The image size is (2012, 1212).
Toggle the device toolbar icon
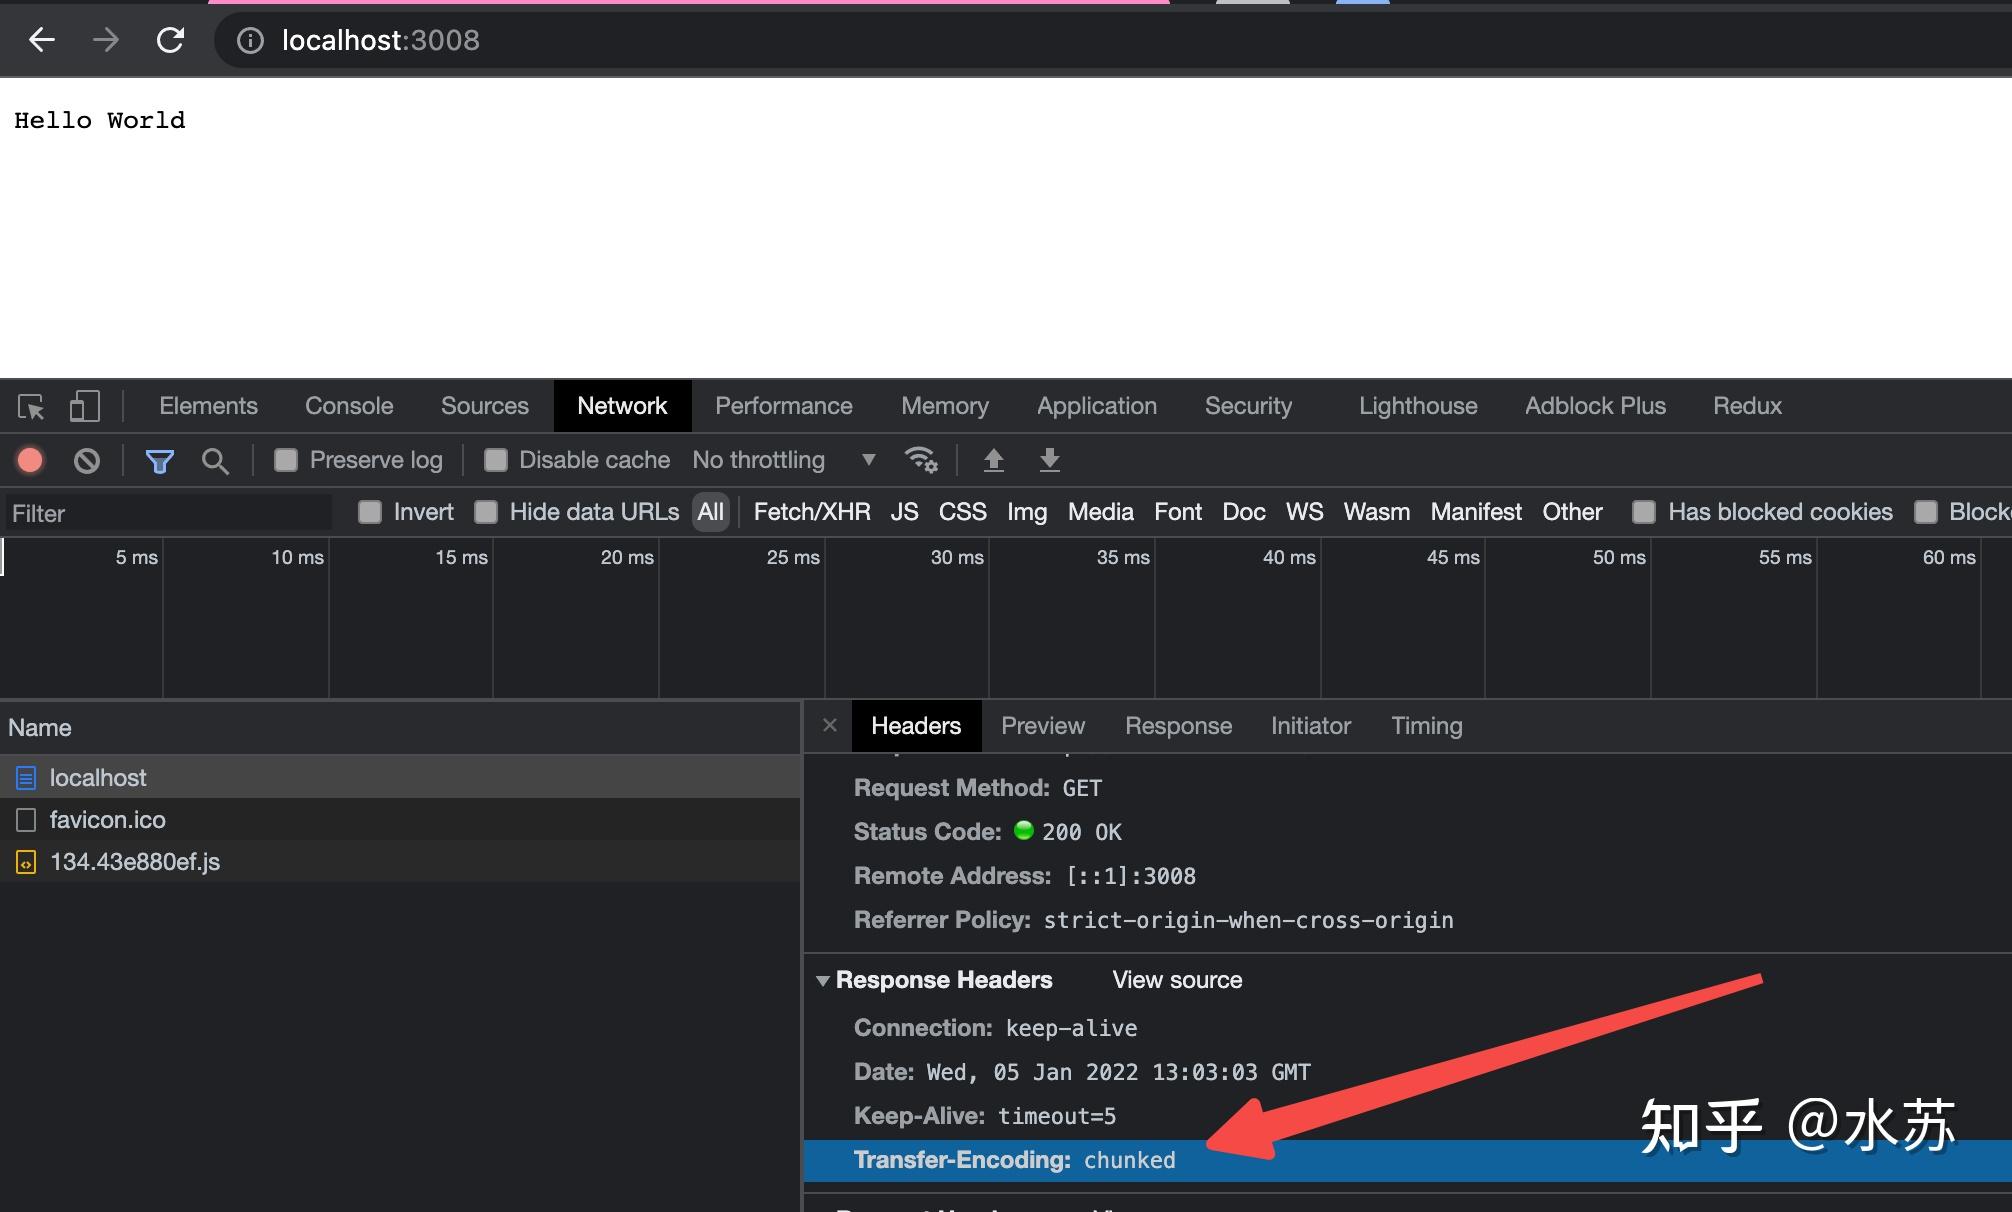(x=85, y=406)
